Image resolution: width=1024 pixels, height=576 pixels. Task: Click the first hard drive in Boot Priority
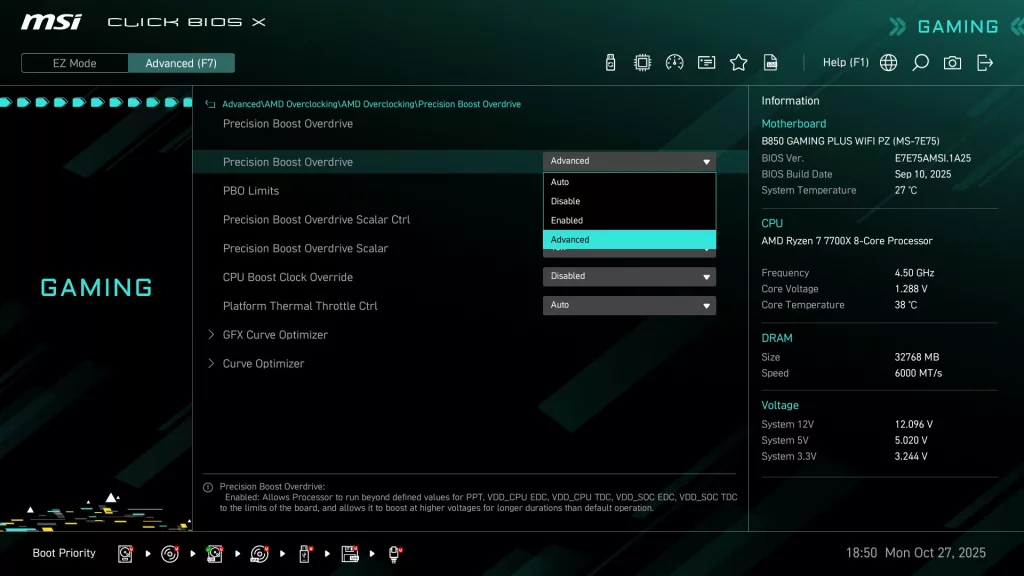[x=124, y=553]
